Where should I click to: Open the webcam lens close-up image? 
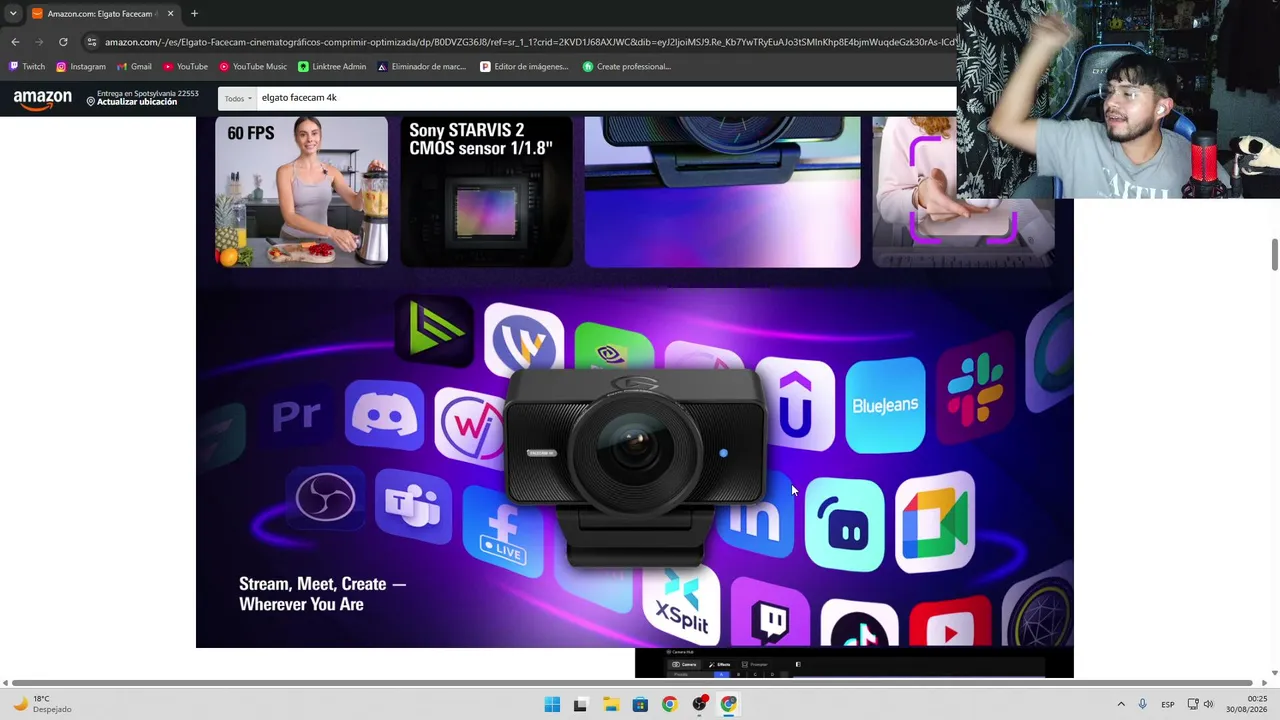tap(722, 192)
